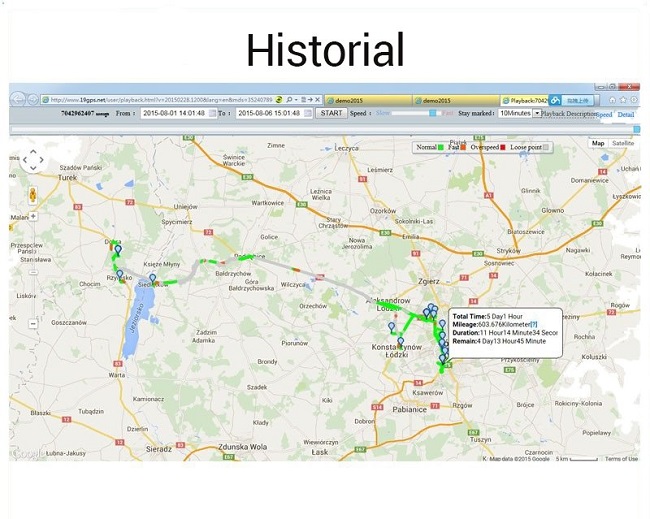The height and width of the screenshot is (519, 650).
Task: Click the Street View pegman icon
Action: pos(33,195)
